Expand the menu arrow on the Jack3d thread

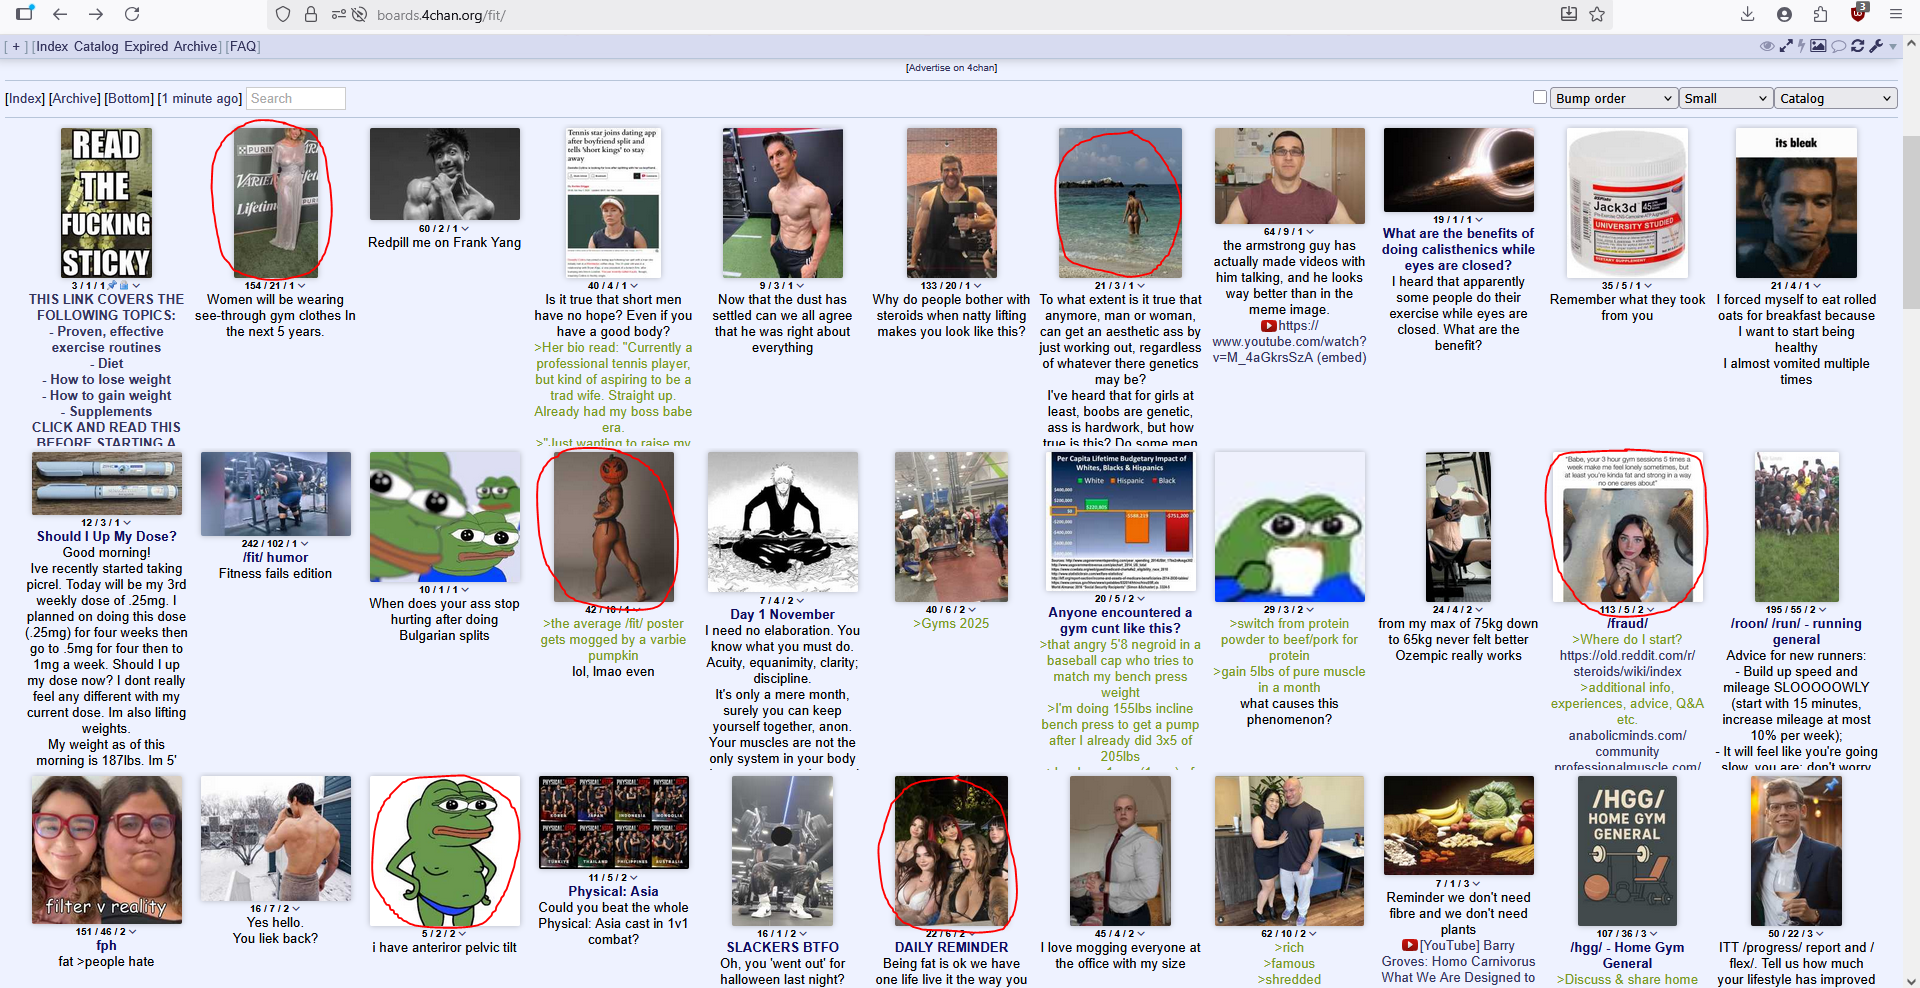click(x=1648, y=285)
